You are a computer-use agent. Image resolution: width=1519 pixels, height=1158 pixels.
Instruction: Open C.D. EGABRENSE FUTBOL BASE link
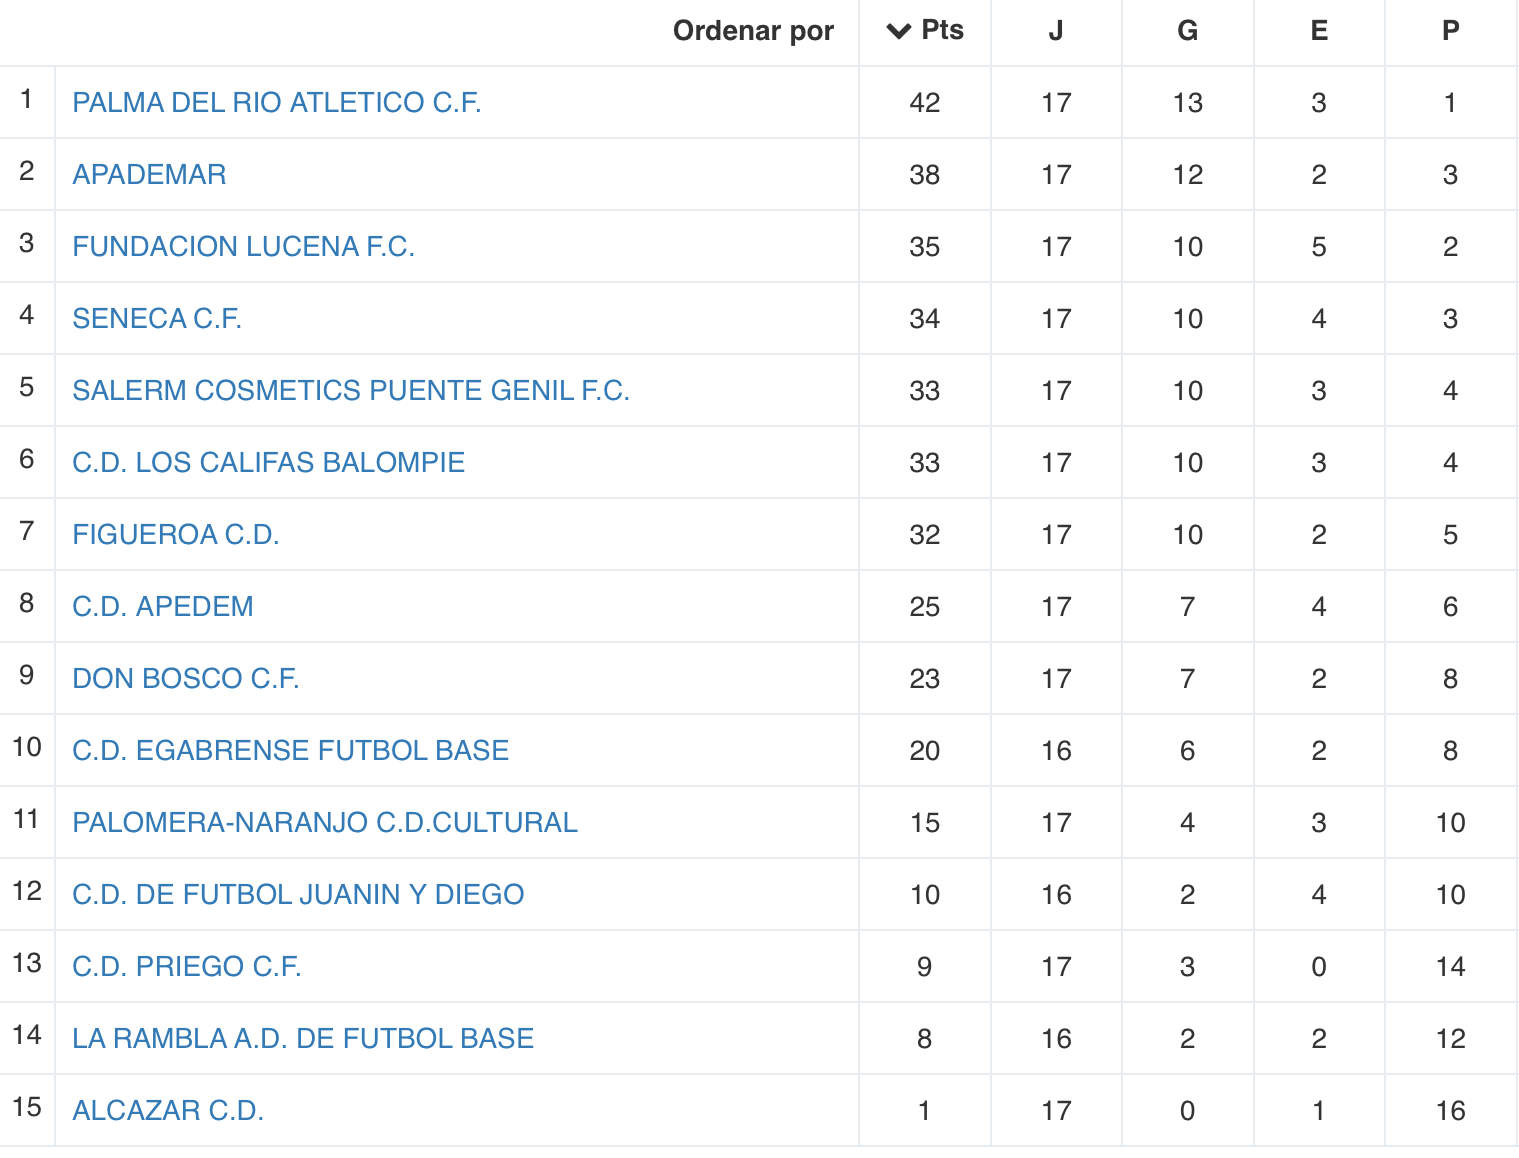[x=291, y=750]
